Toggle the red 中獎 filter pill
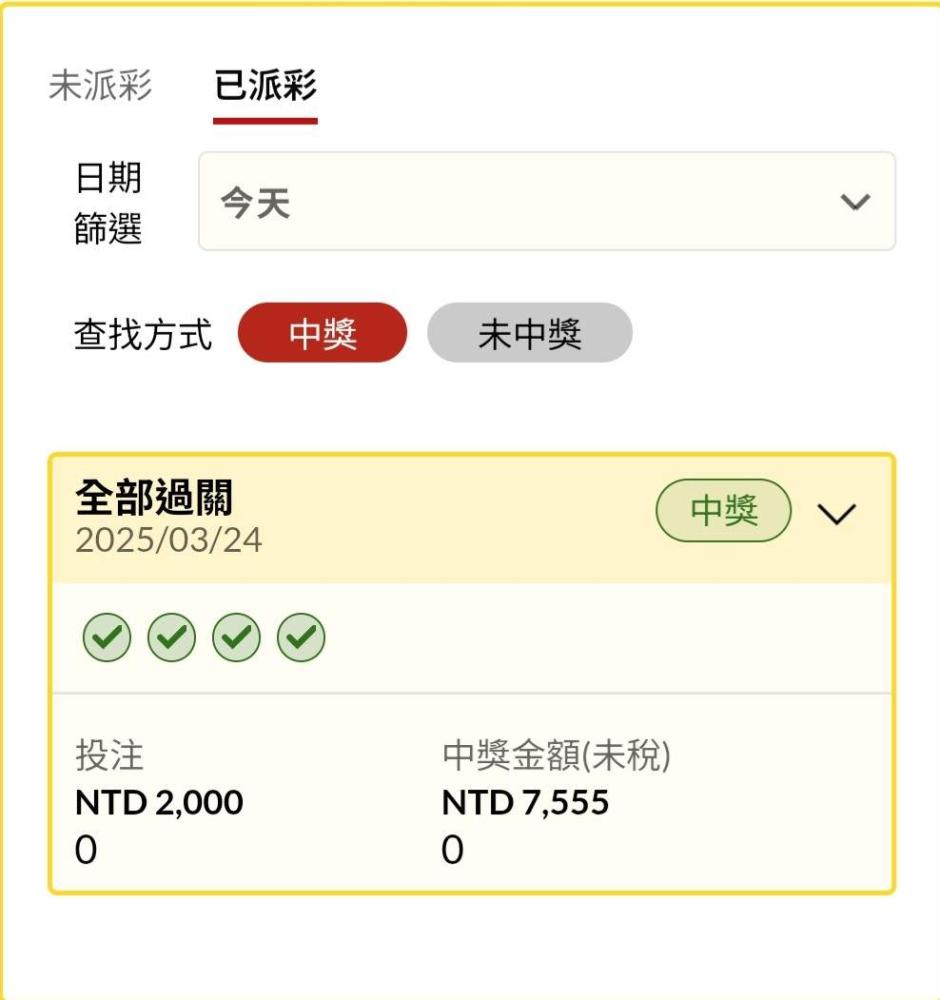 point(322,333)
